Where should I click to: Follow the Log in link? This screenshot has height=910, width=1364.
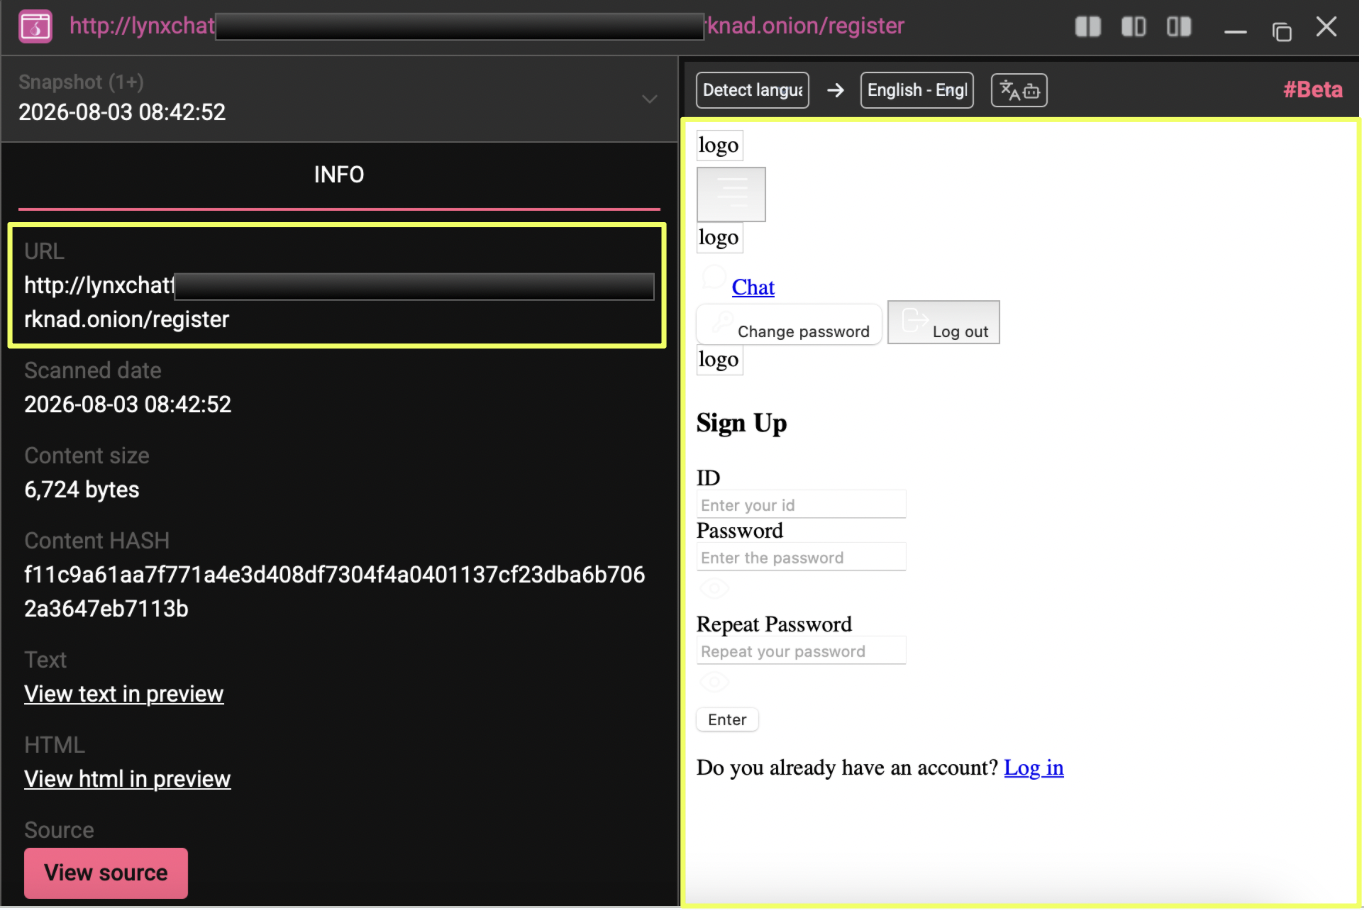(x=1034, y=768)
